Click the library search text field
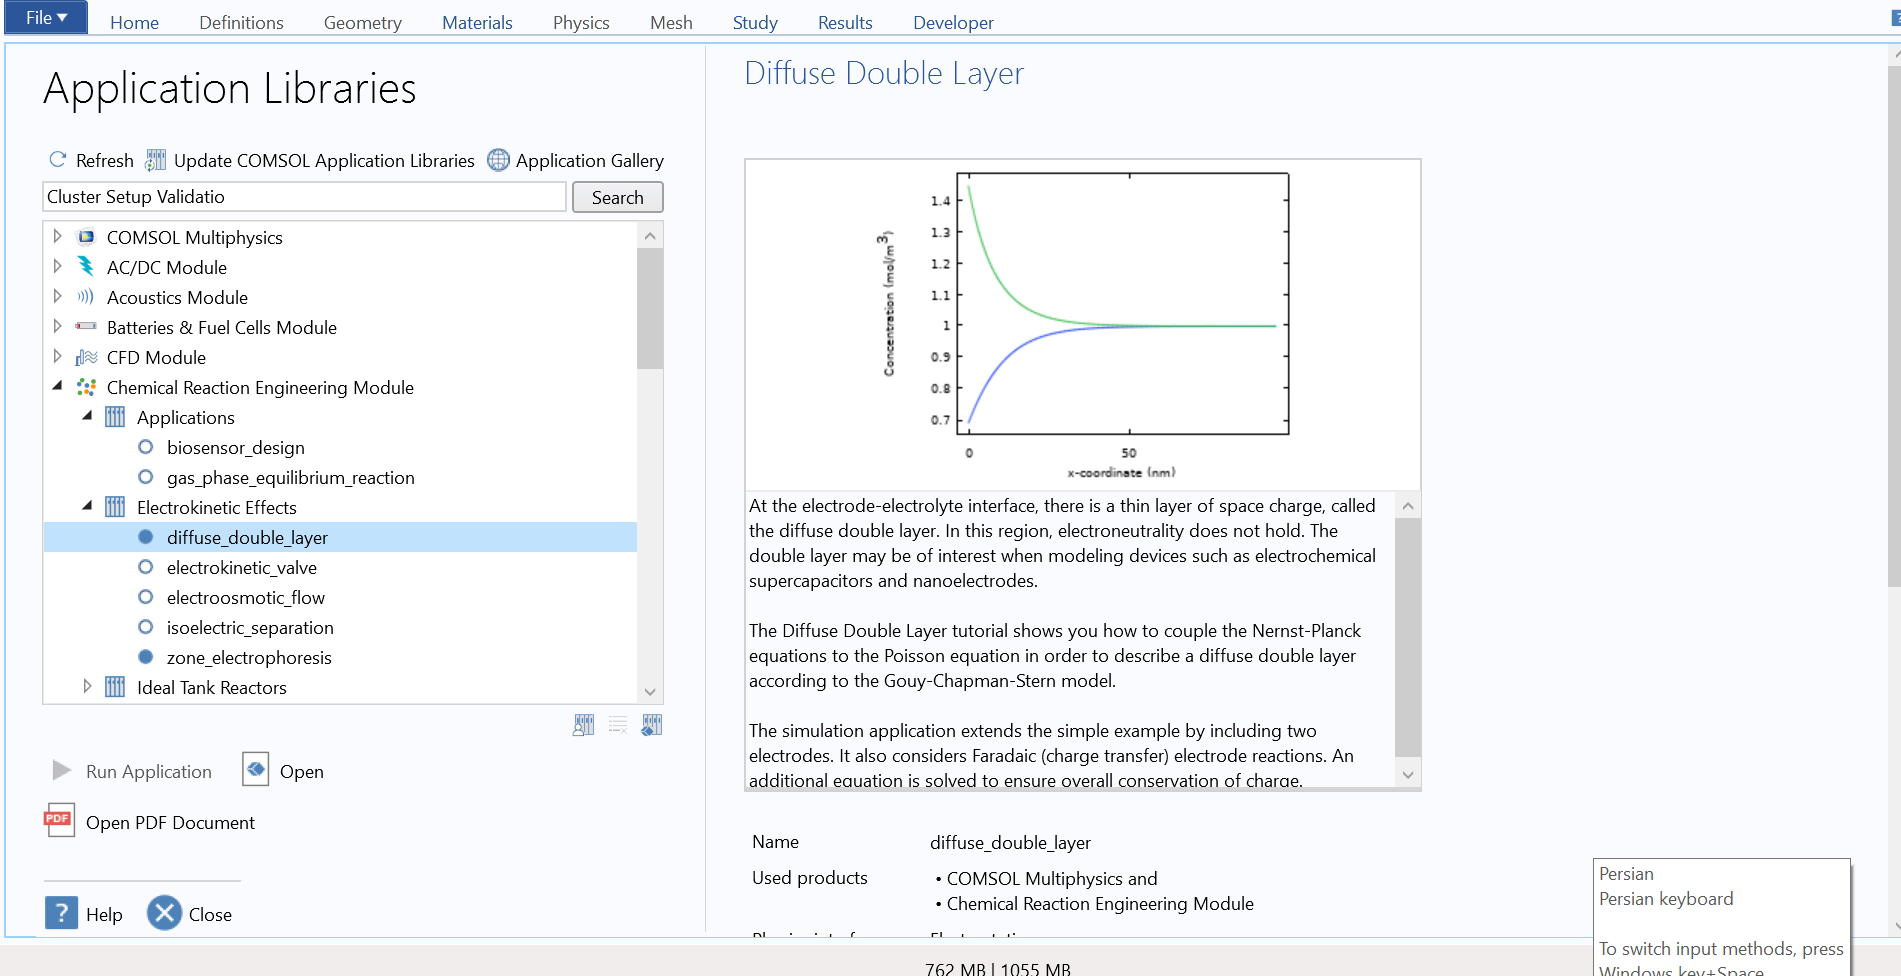Viewport: 1901px width, 976px height. (x=304, y=197)
